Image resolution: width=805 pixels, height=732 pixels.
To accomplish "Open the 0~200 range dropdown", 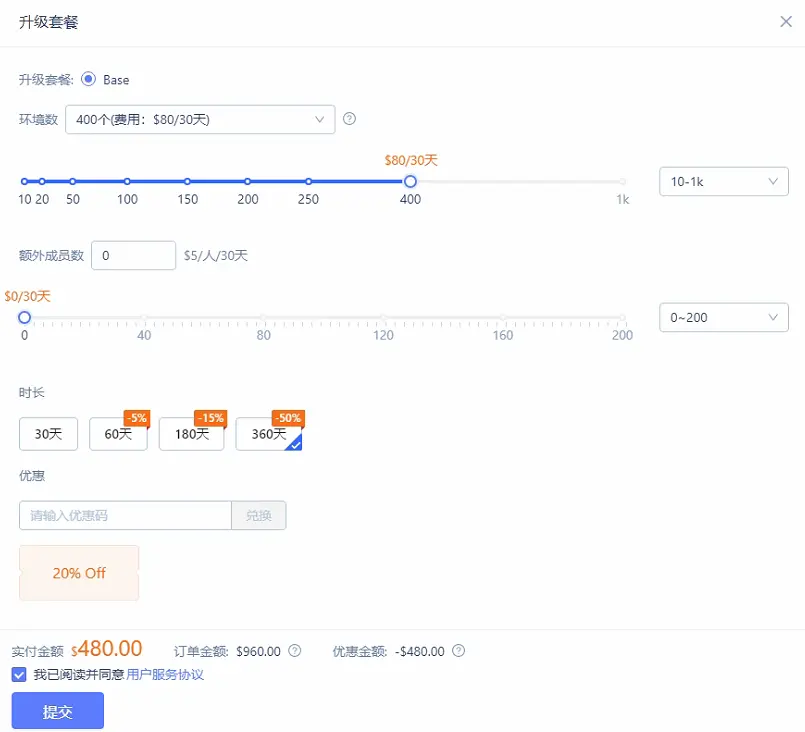I will coord(723,317).
